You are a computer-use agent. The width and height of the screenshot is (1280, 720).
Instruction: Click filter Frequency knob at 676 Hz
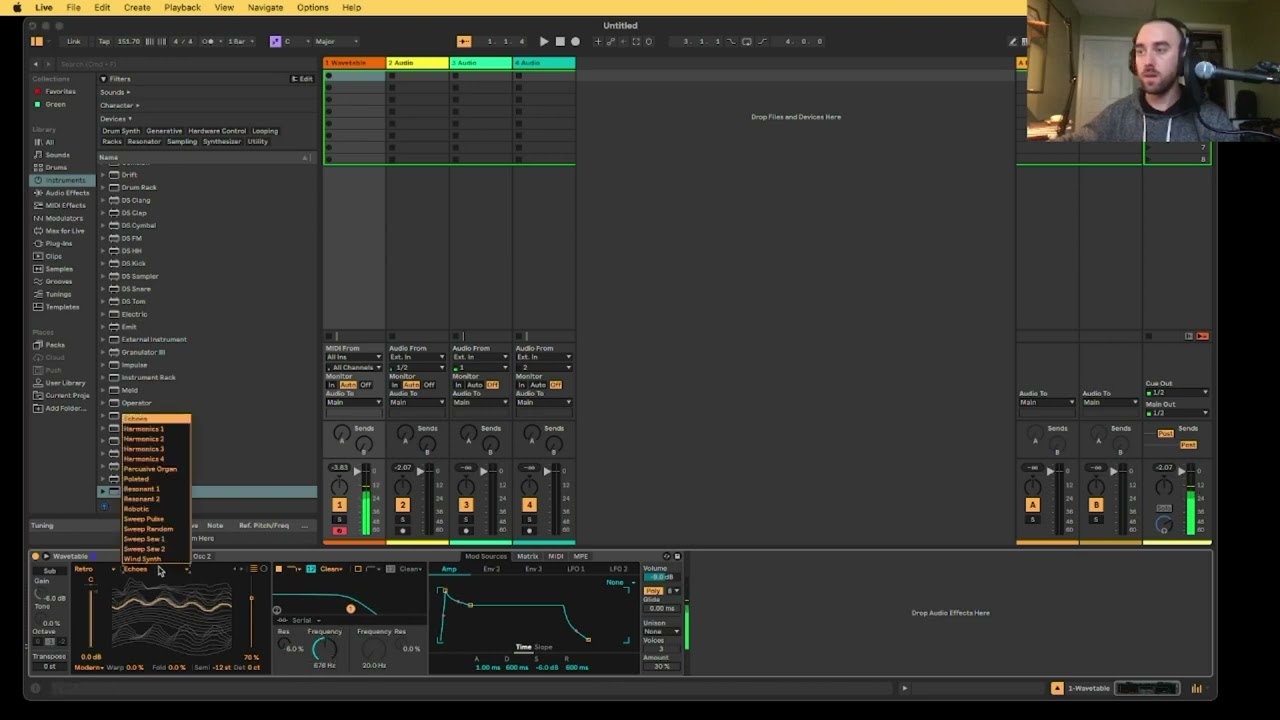[x=324, y=649]
